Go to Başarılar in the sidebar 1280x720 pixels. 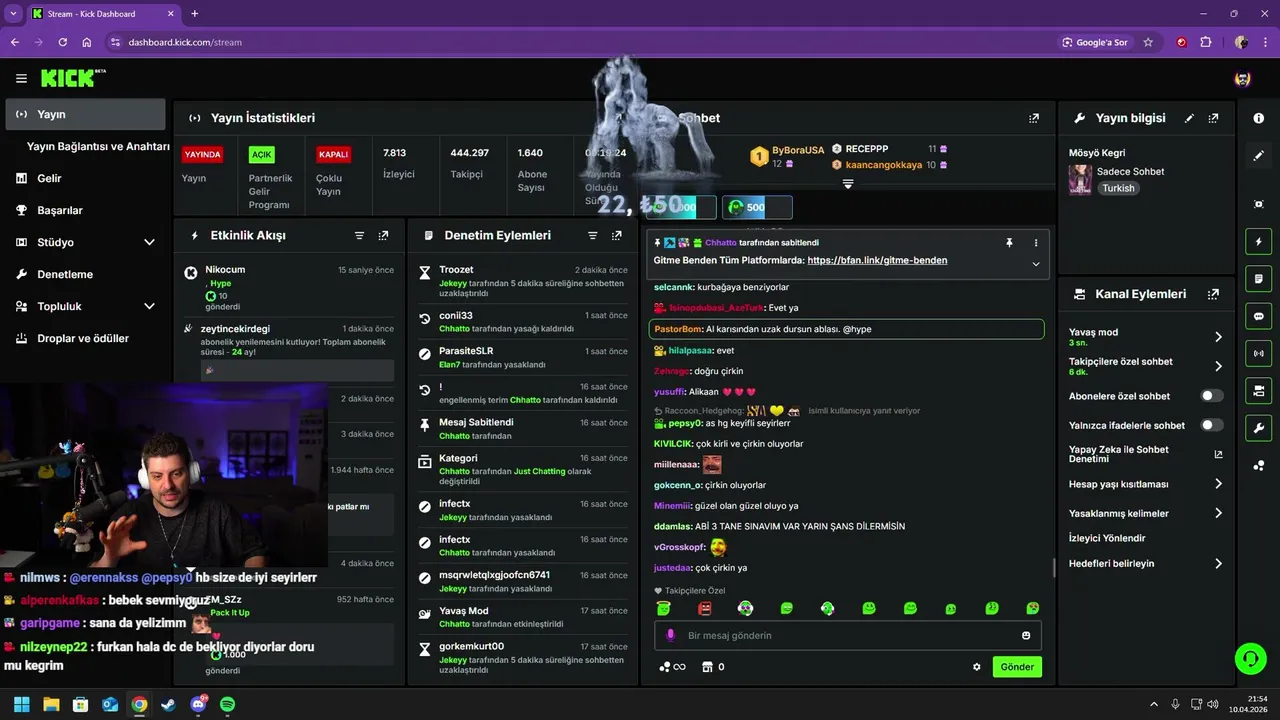pyautogui.click(x=86, y=210)
